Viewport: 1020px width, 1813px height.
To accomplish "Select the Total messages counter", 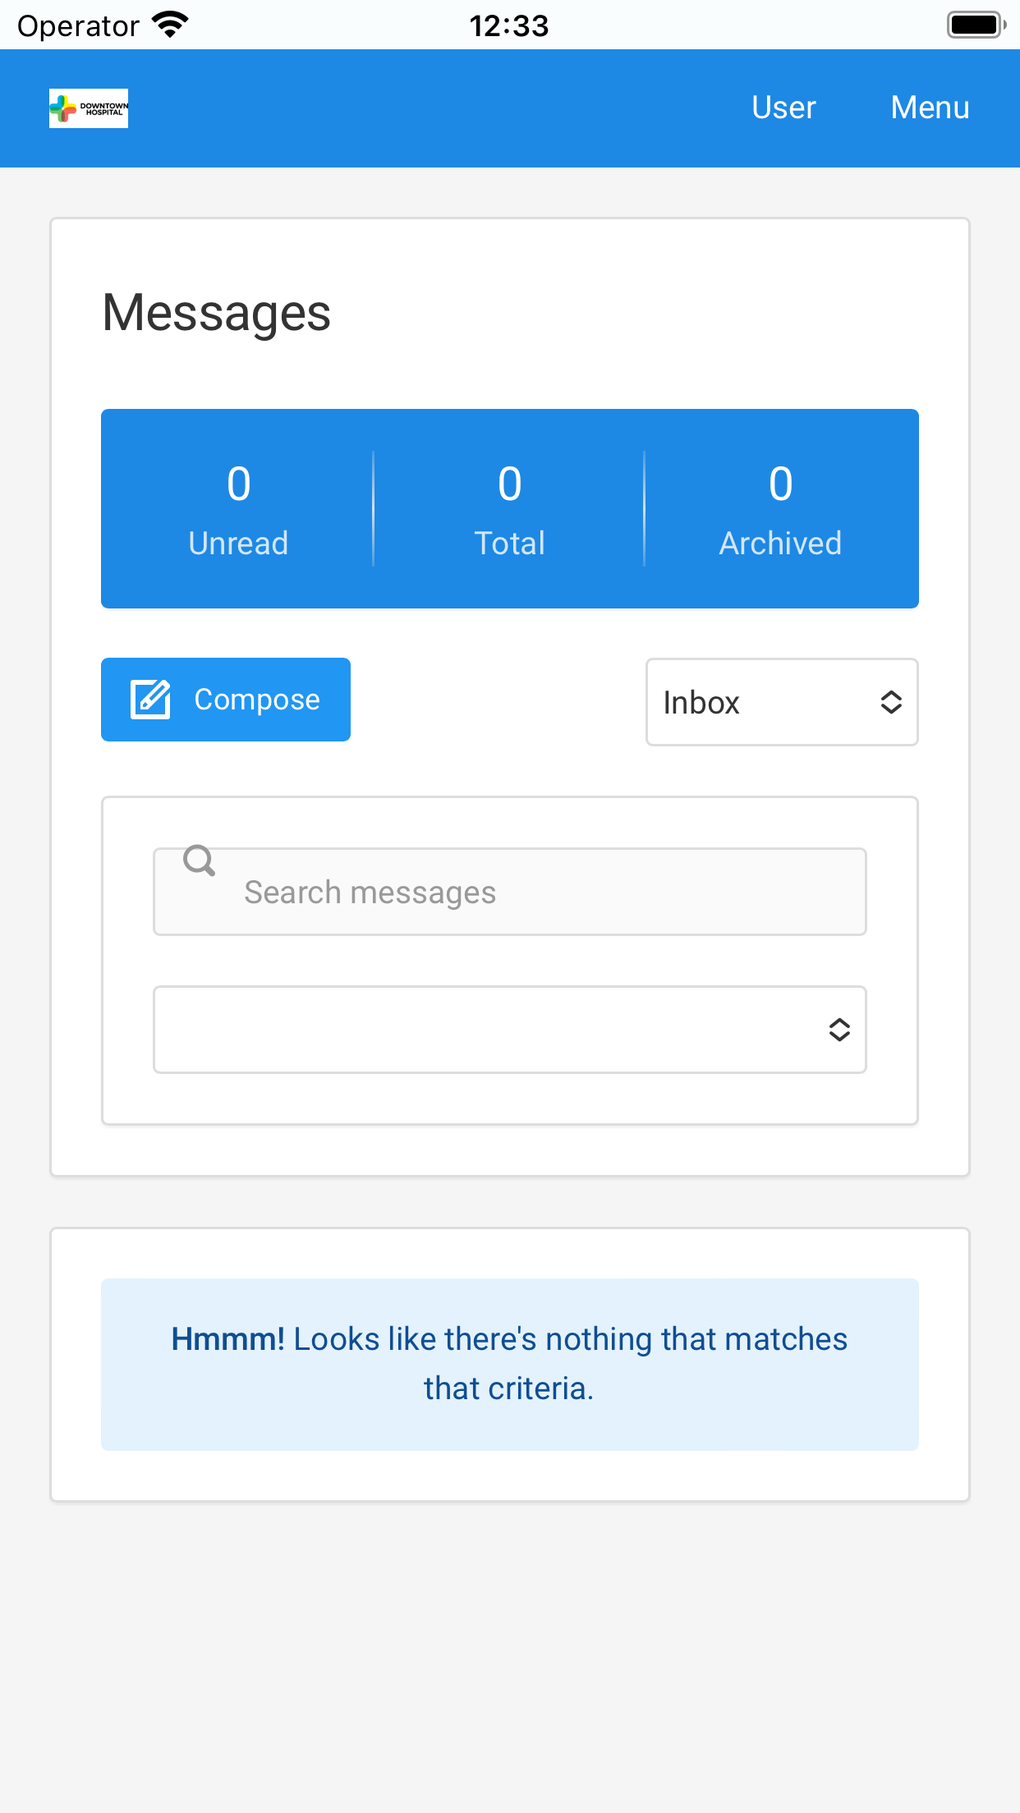I will (510, 509).
